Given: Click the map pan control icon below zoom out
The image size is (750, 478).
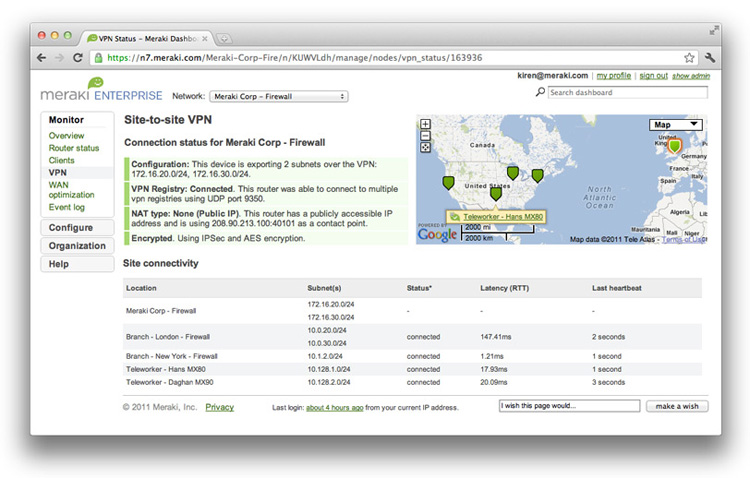Looking at the screenshot, I should pos(425,147).
